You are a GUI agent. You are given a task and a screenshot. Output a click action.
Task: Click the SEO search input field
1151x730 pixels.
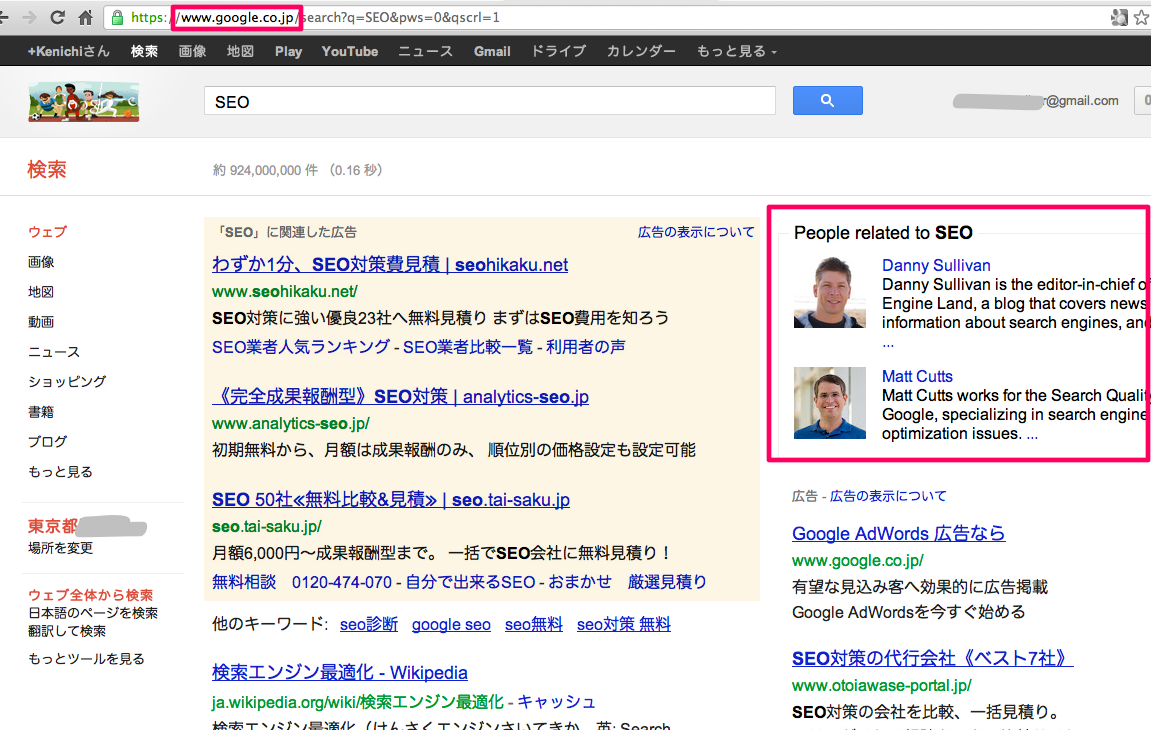(x=490, y=101)
